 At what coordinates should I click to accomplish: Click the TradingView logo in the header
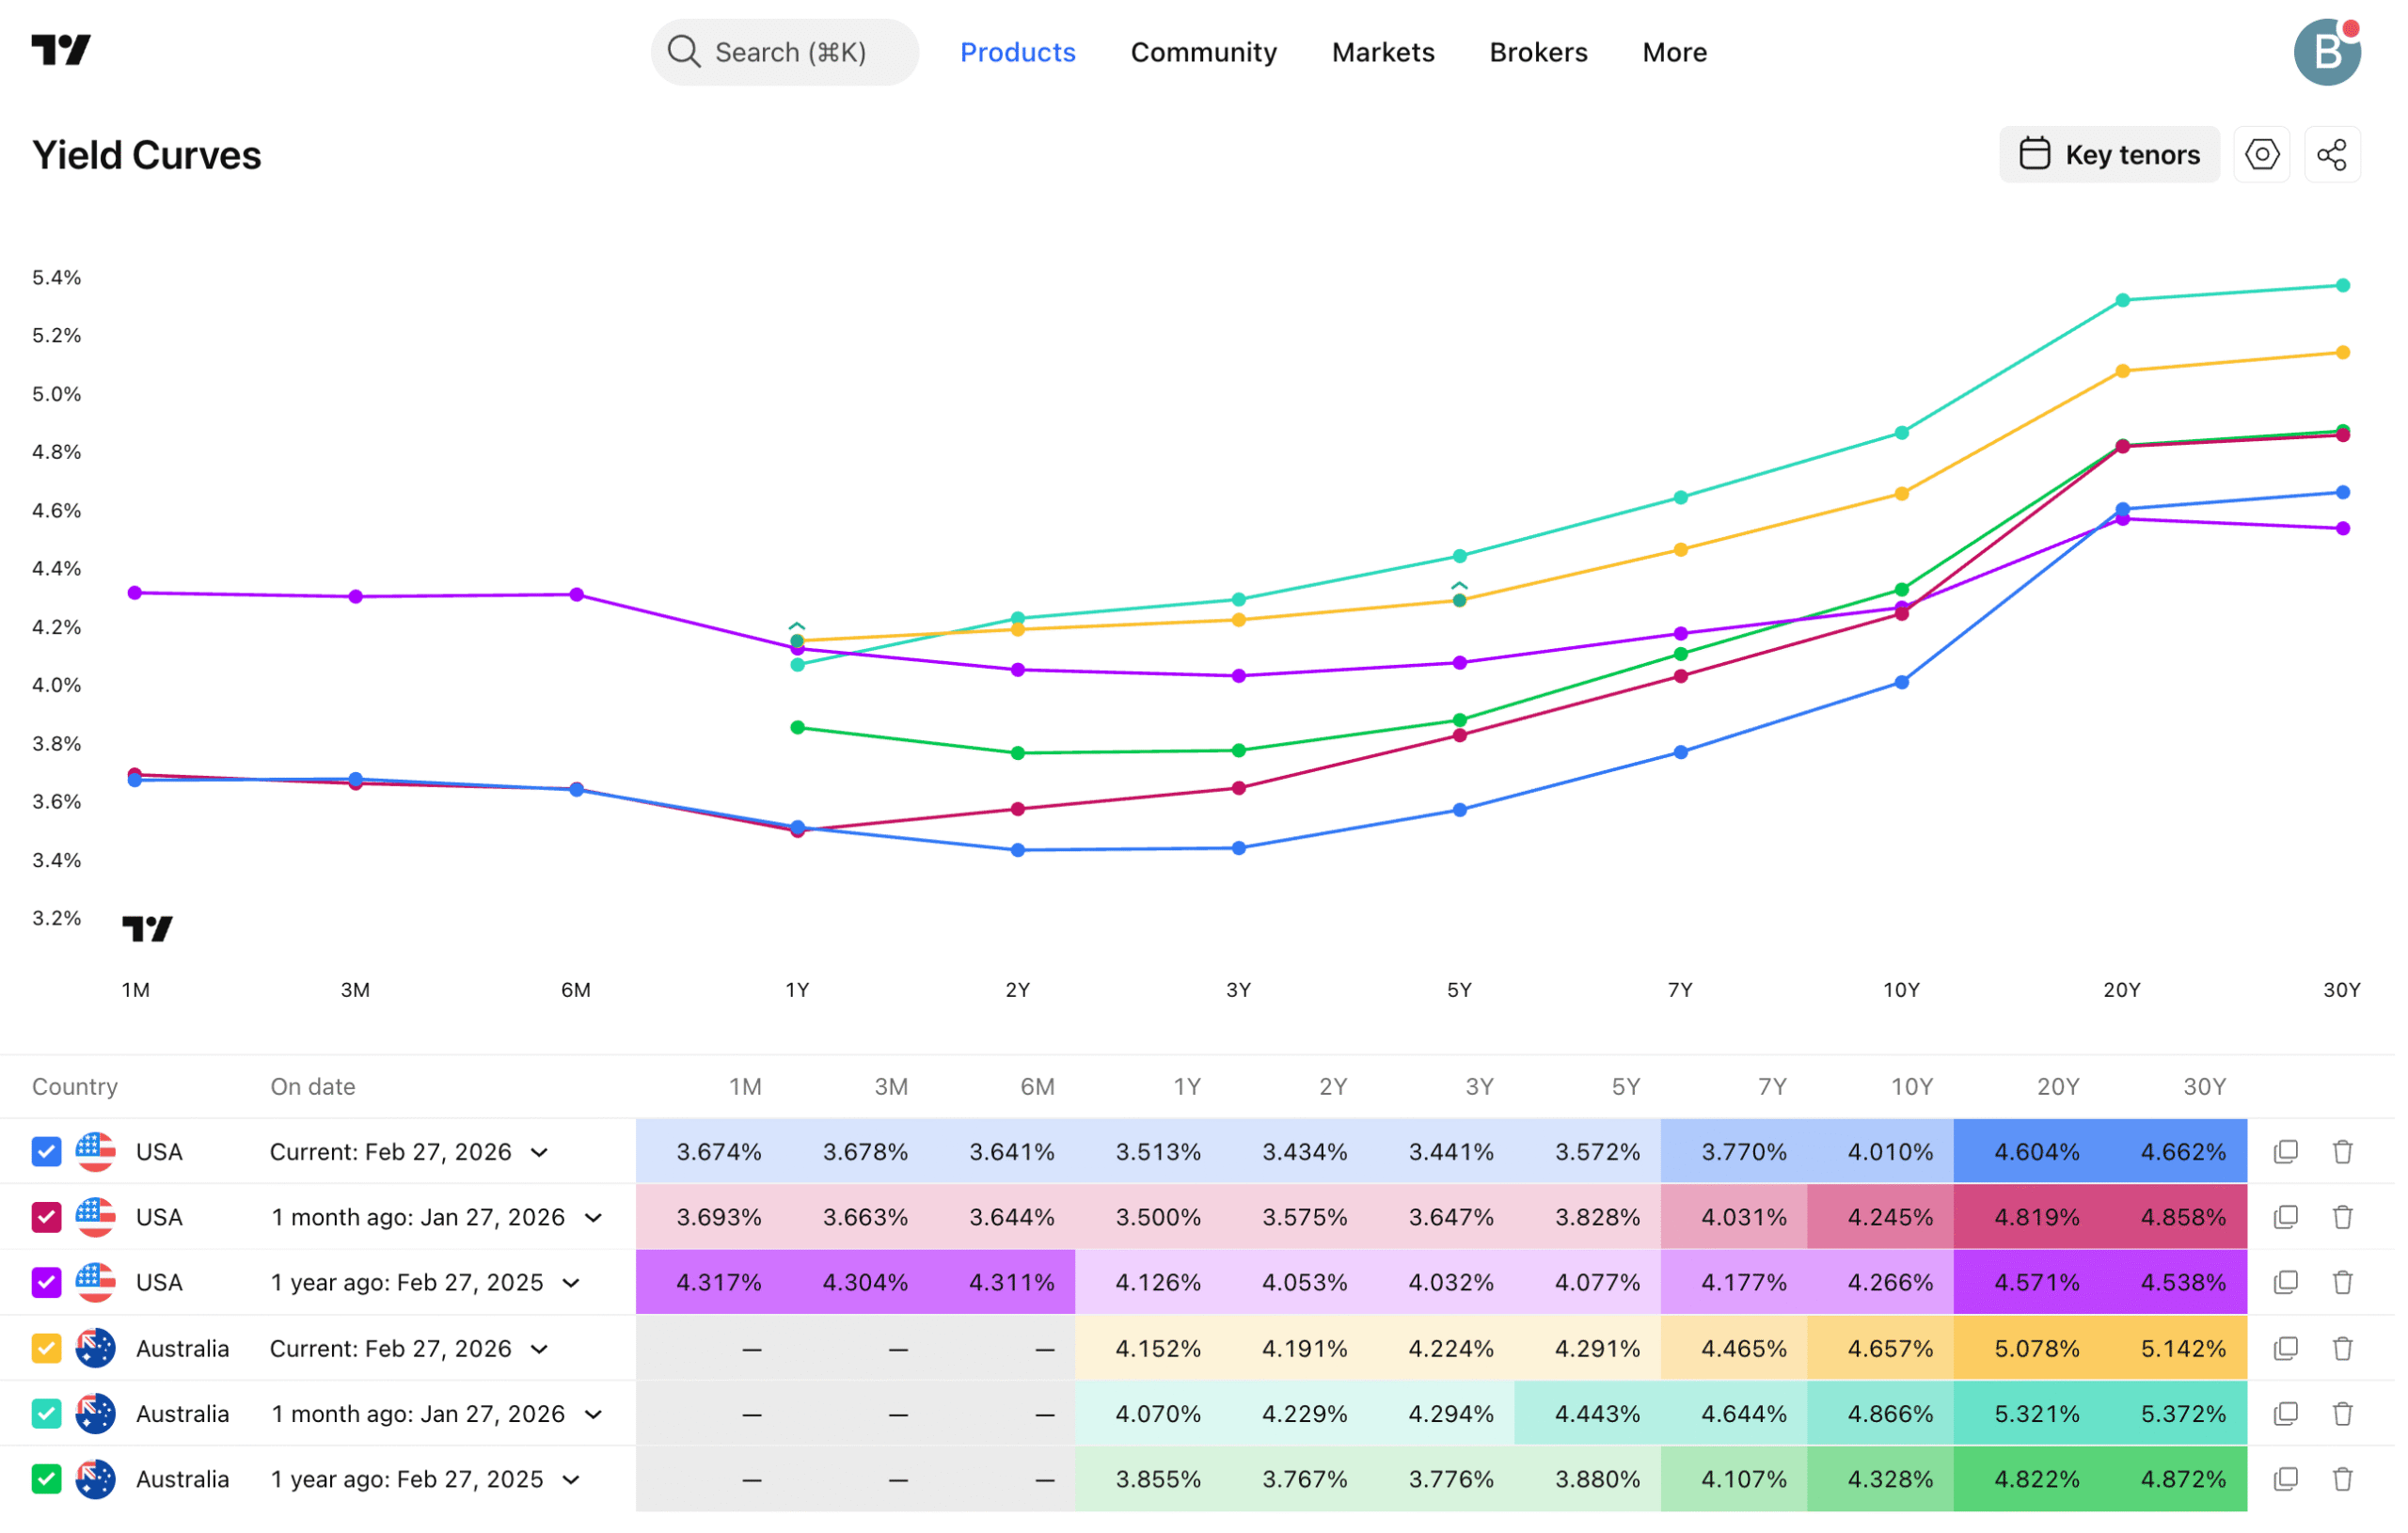click(61, 50)
